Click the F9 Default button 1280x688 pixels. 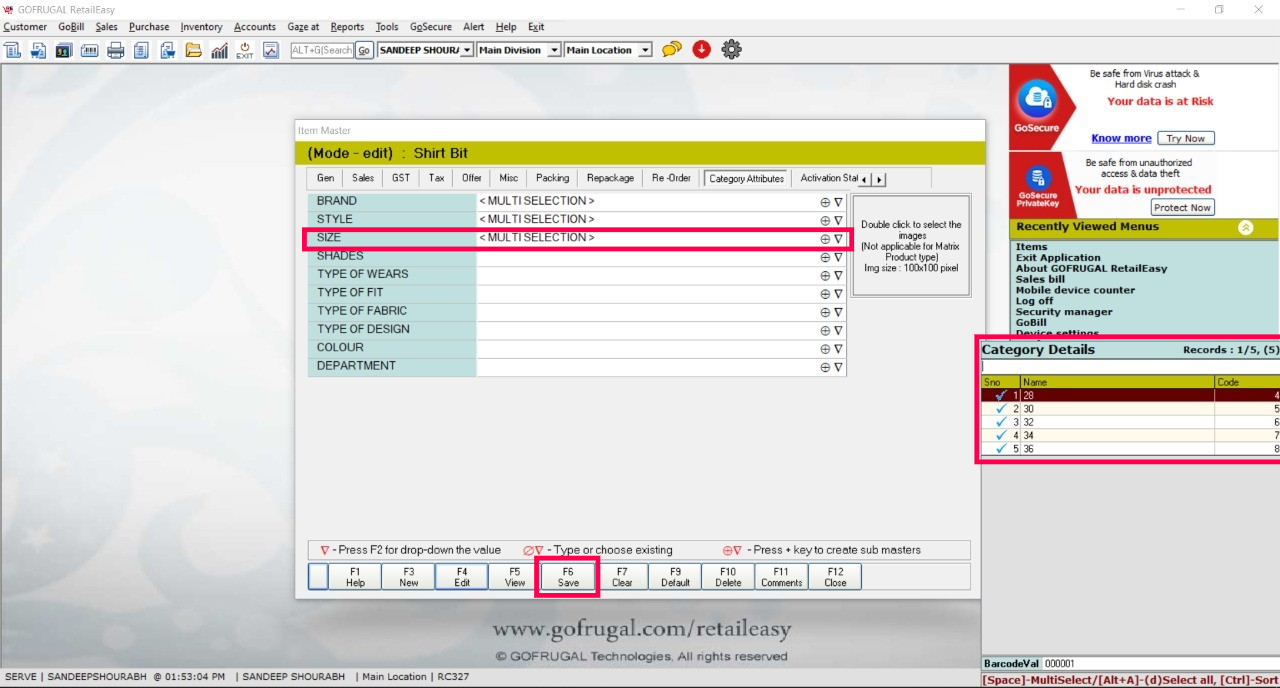pyautogui.click(x=675, y=577)
